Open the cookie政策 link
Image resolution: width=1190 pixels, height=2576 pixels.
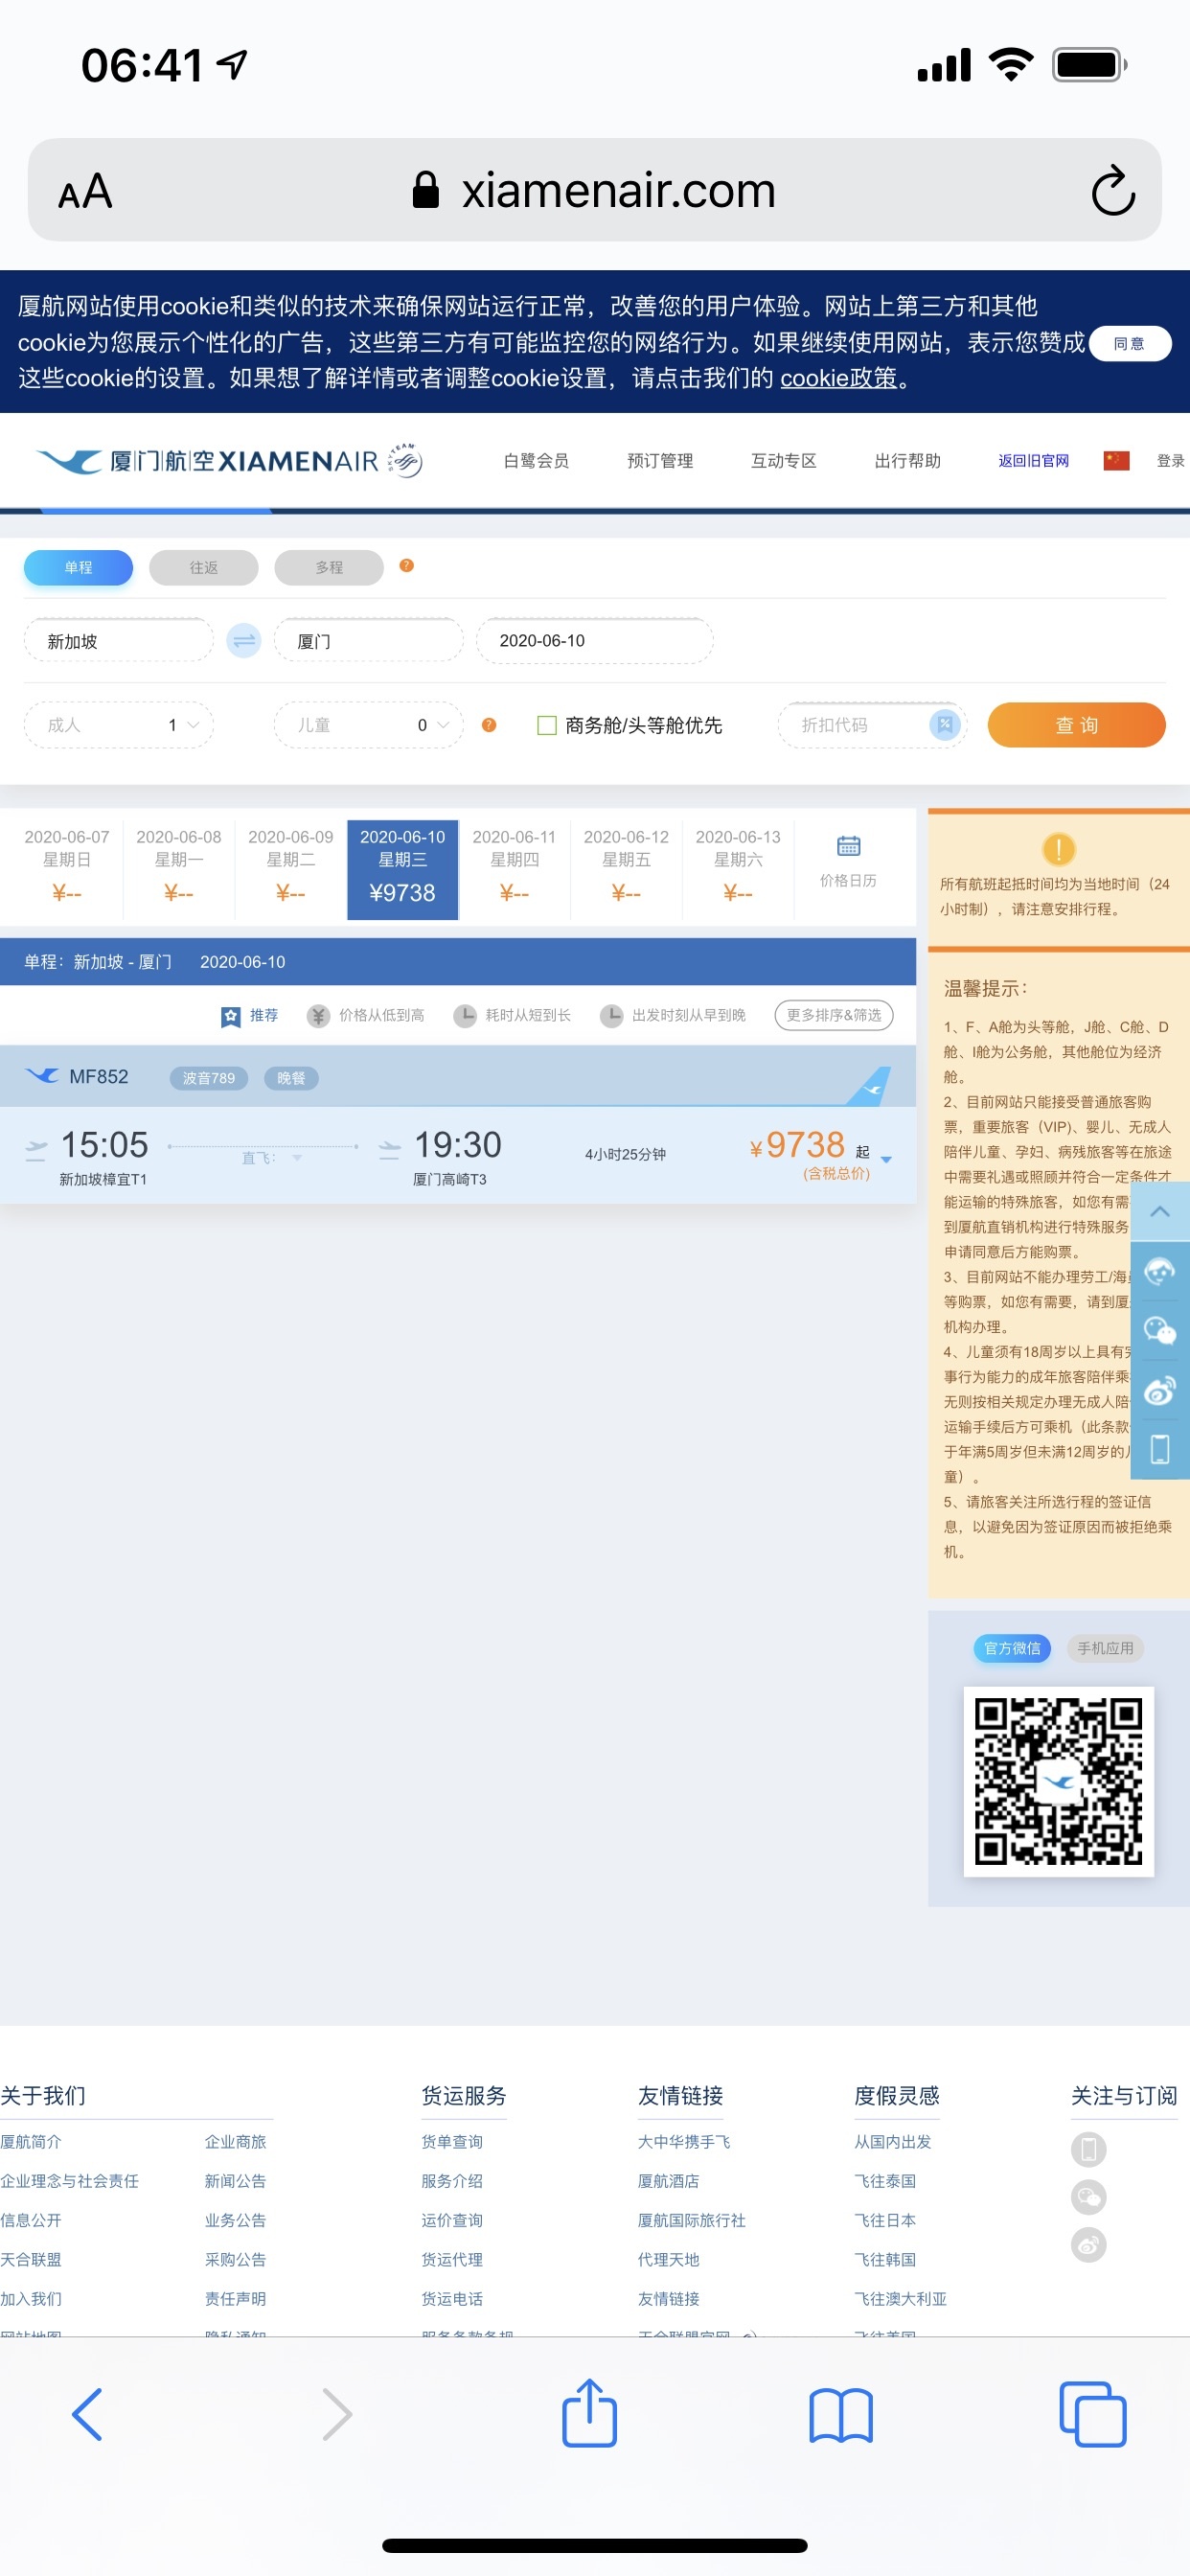click(x=838, y=378)
